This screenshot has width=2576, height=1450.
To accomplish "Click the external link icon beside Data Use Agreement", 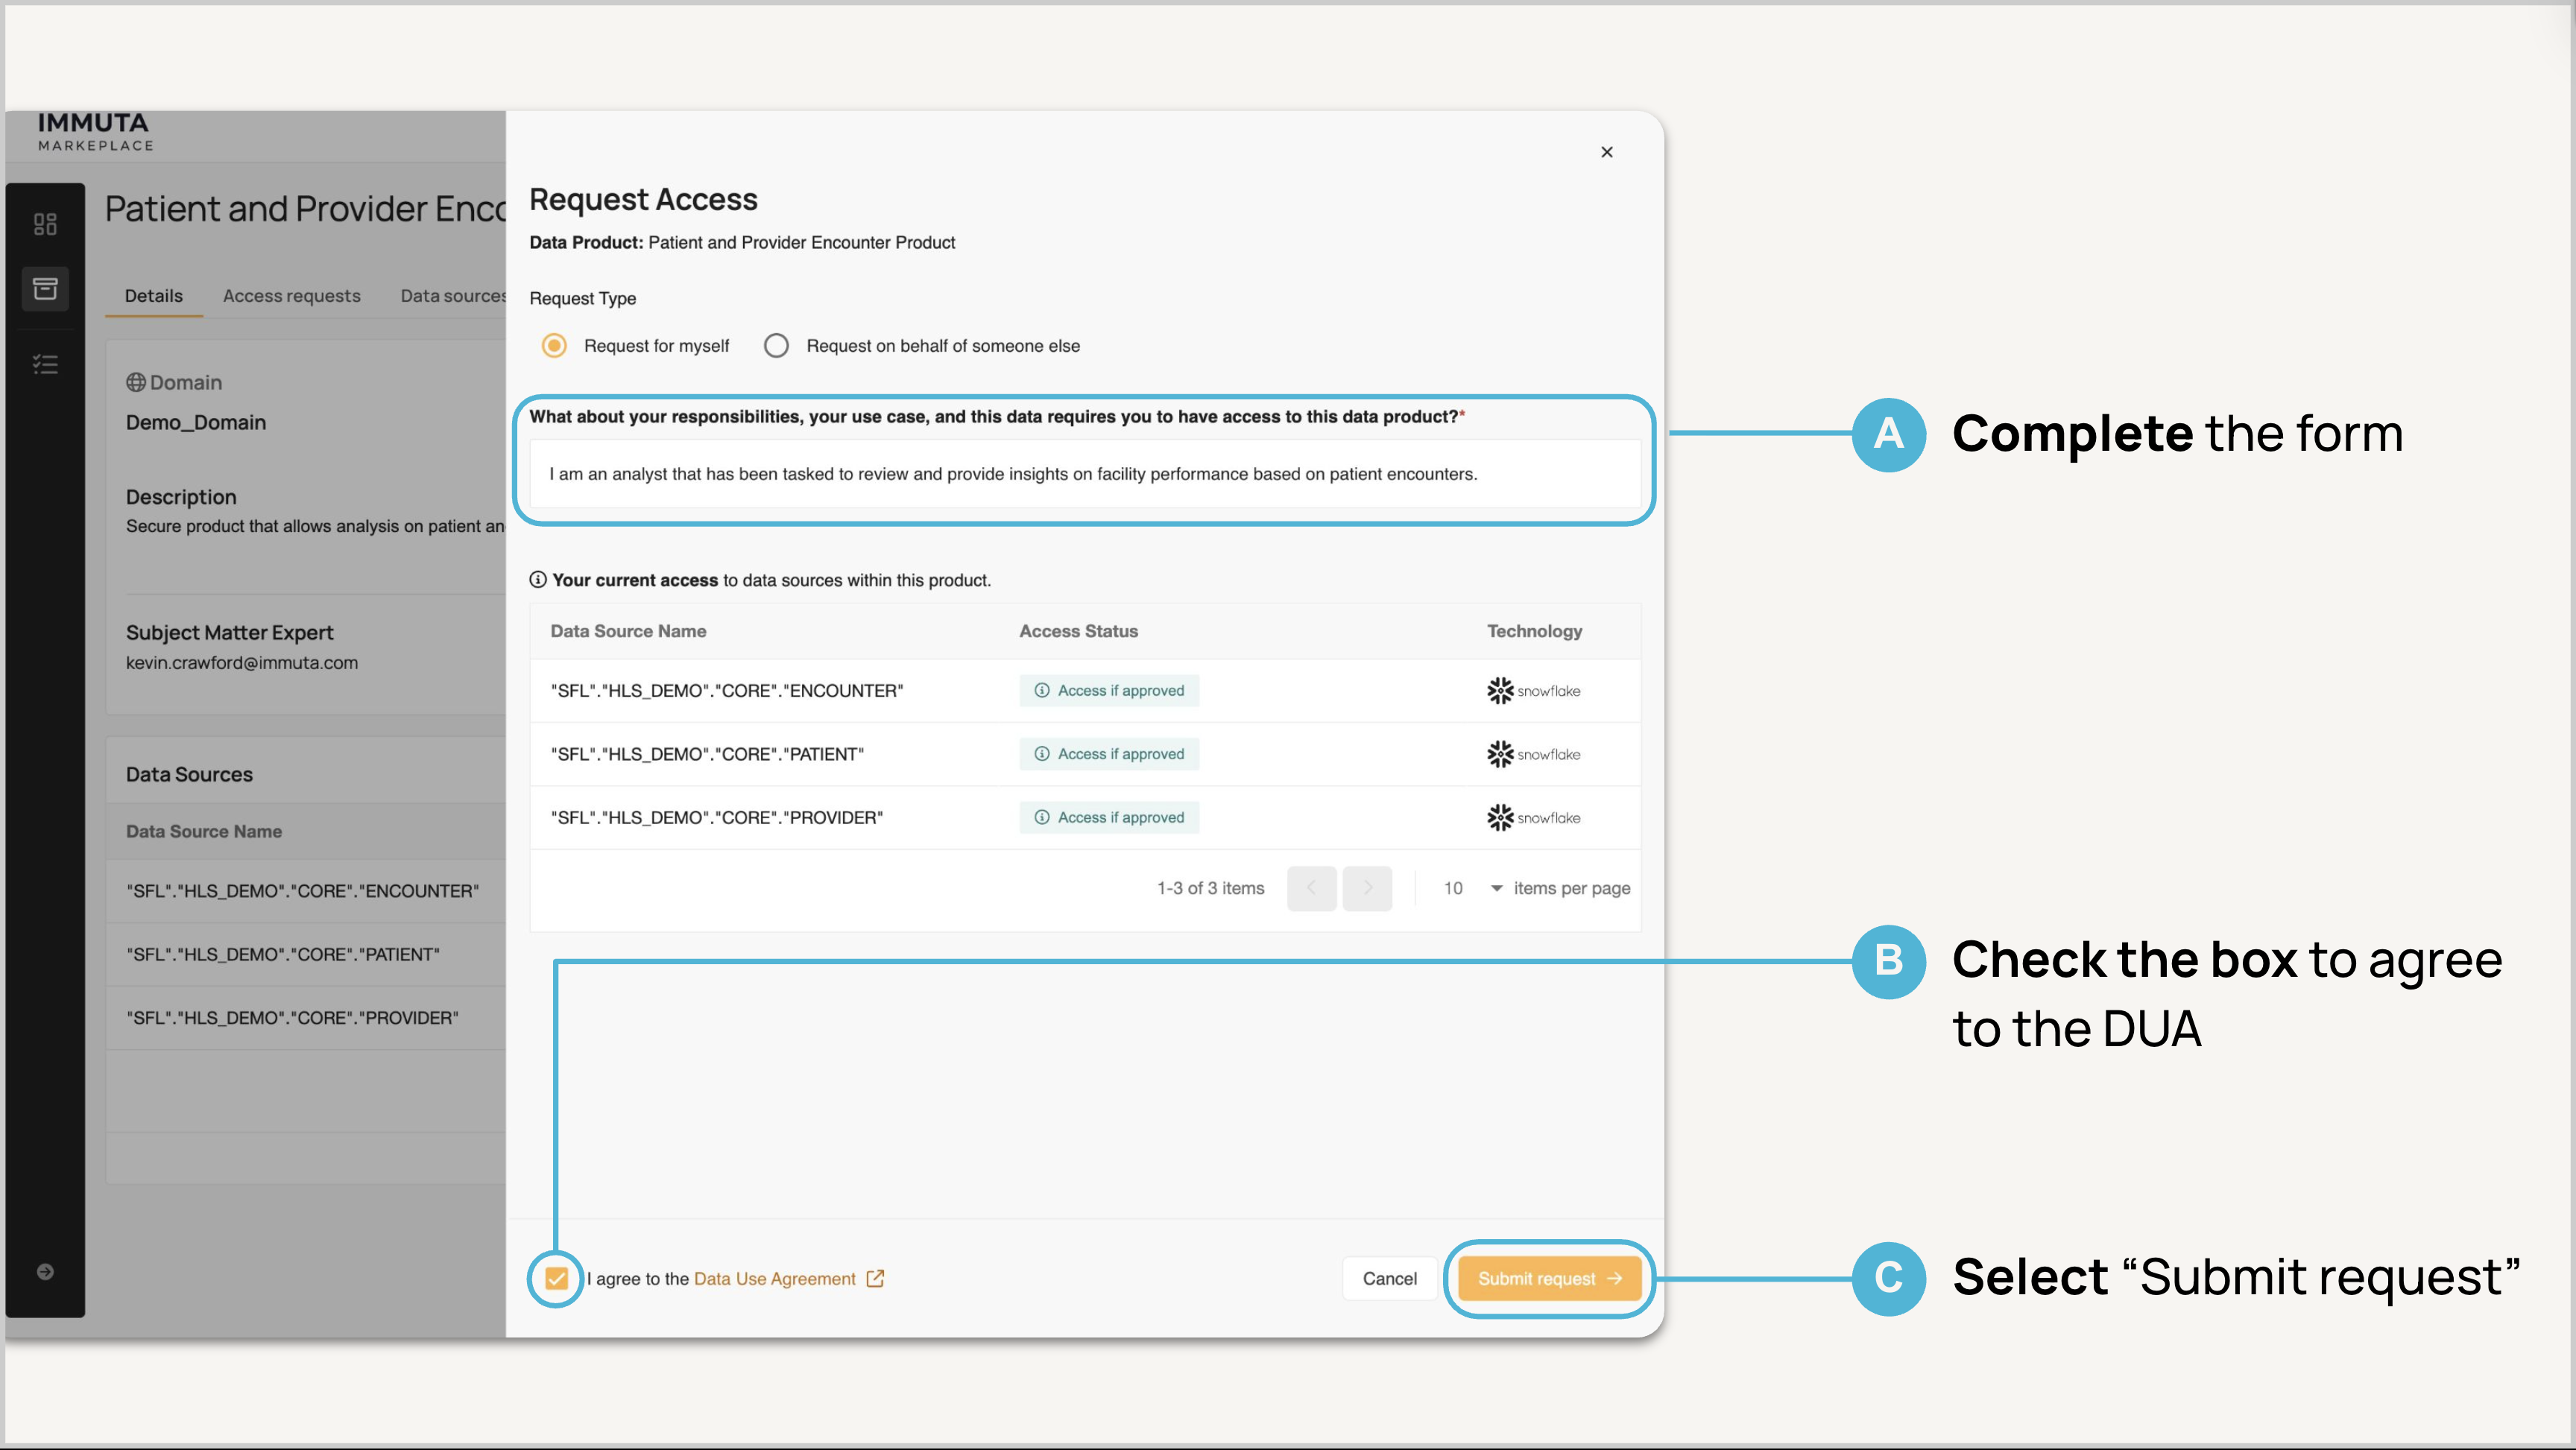I will [x=875, y=1279].
